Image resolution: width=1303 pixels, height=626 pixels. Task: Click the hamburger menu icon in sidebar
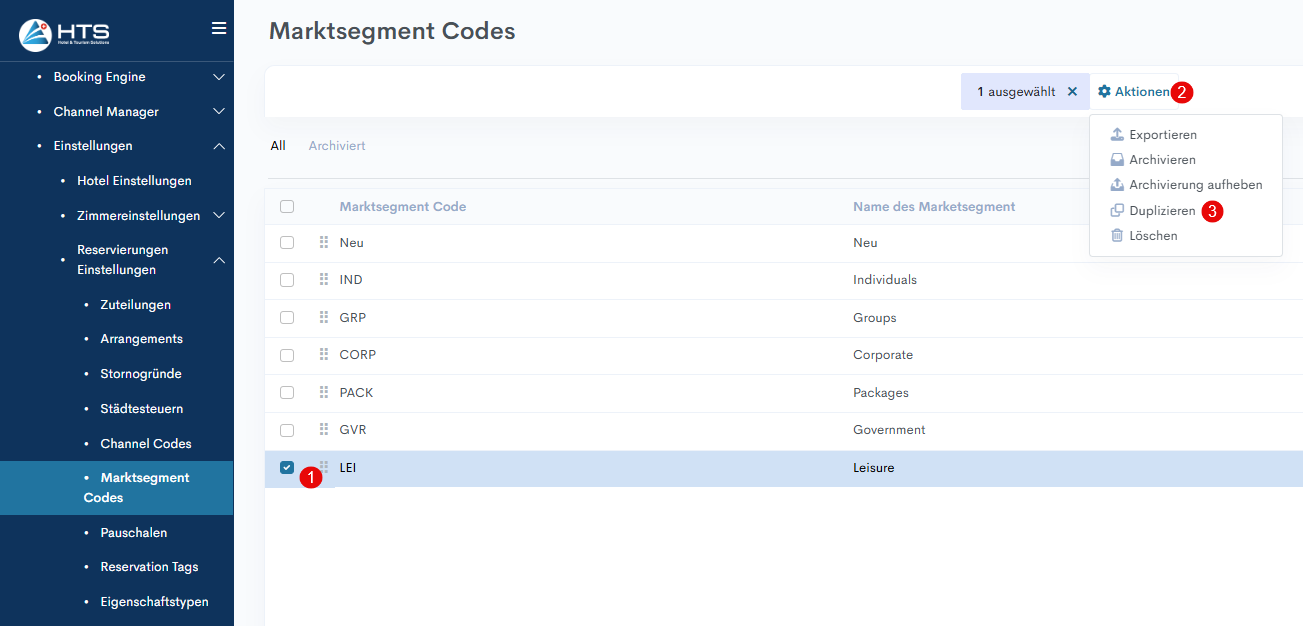tap(219, 28)
